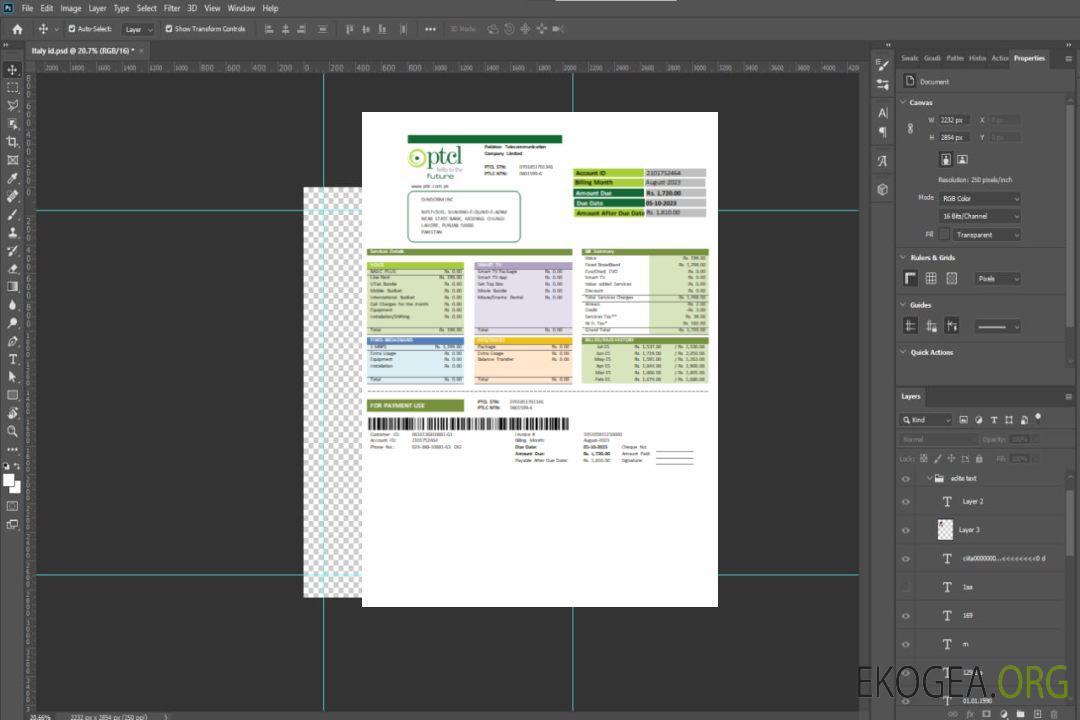Toggle Show Transform Controls checkbox
1080x720 pixels.
pos(168,29)
